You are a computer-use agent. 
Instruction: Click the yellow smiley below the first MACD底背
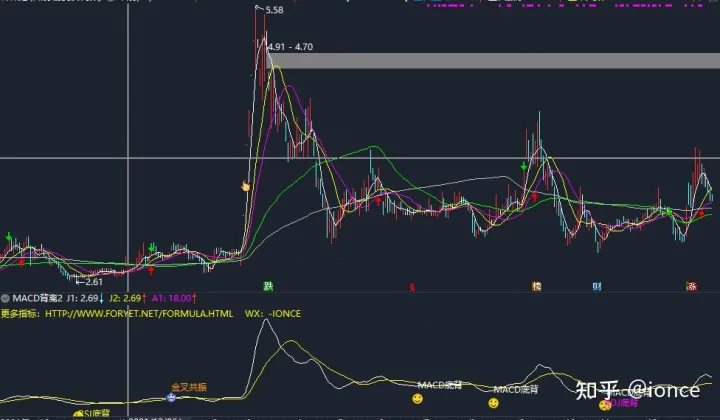(418, 399)
